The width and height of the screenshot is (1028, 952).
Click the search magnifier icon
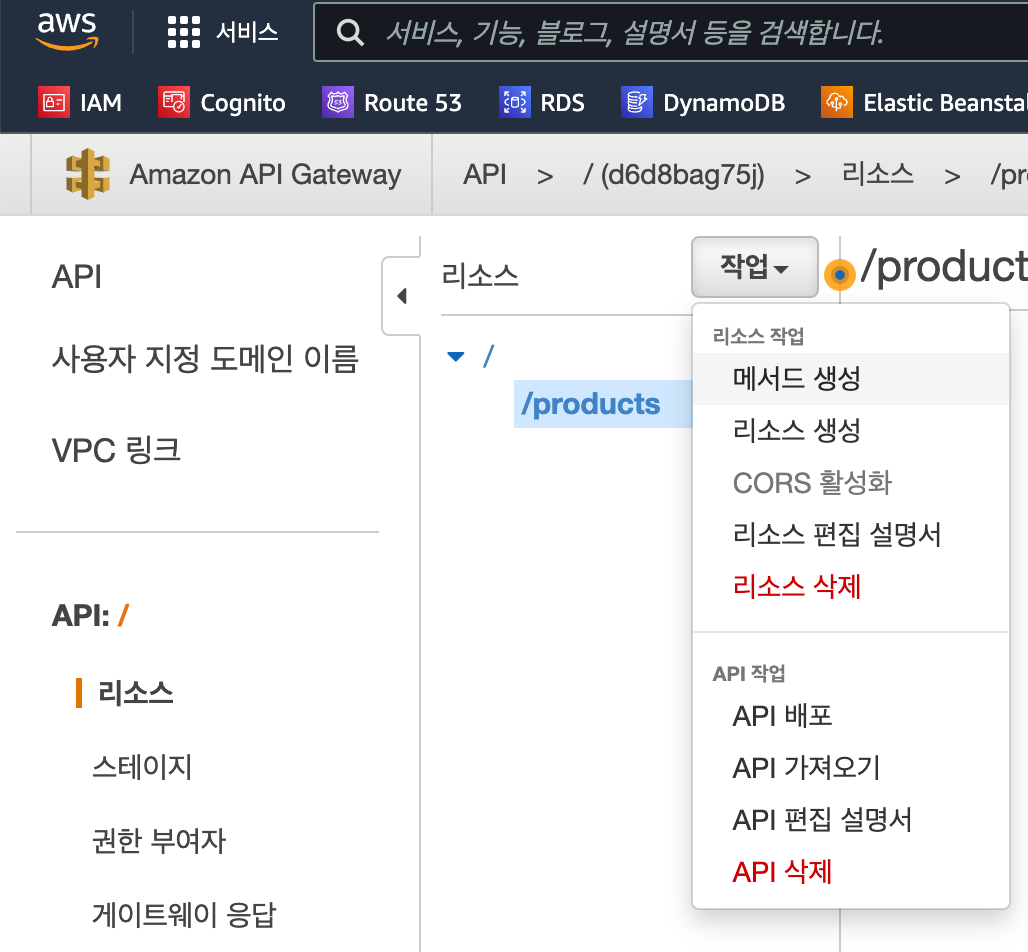[349, 31]
